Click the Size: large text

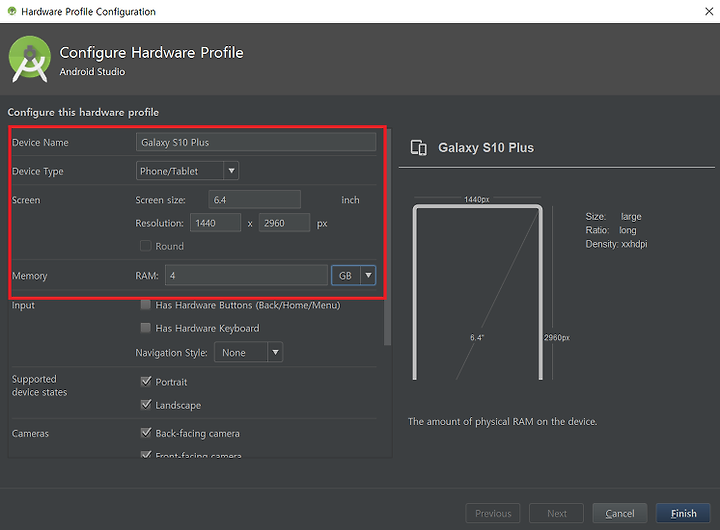pyautogui.click(x=613, y=216)
